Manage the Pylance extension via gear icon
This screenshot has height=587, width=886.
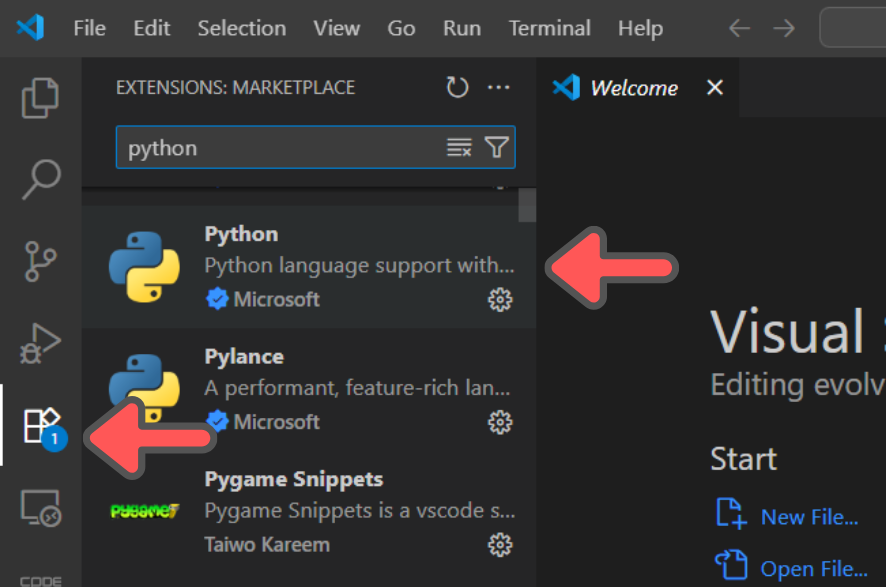(500, 422)
